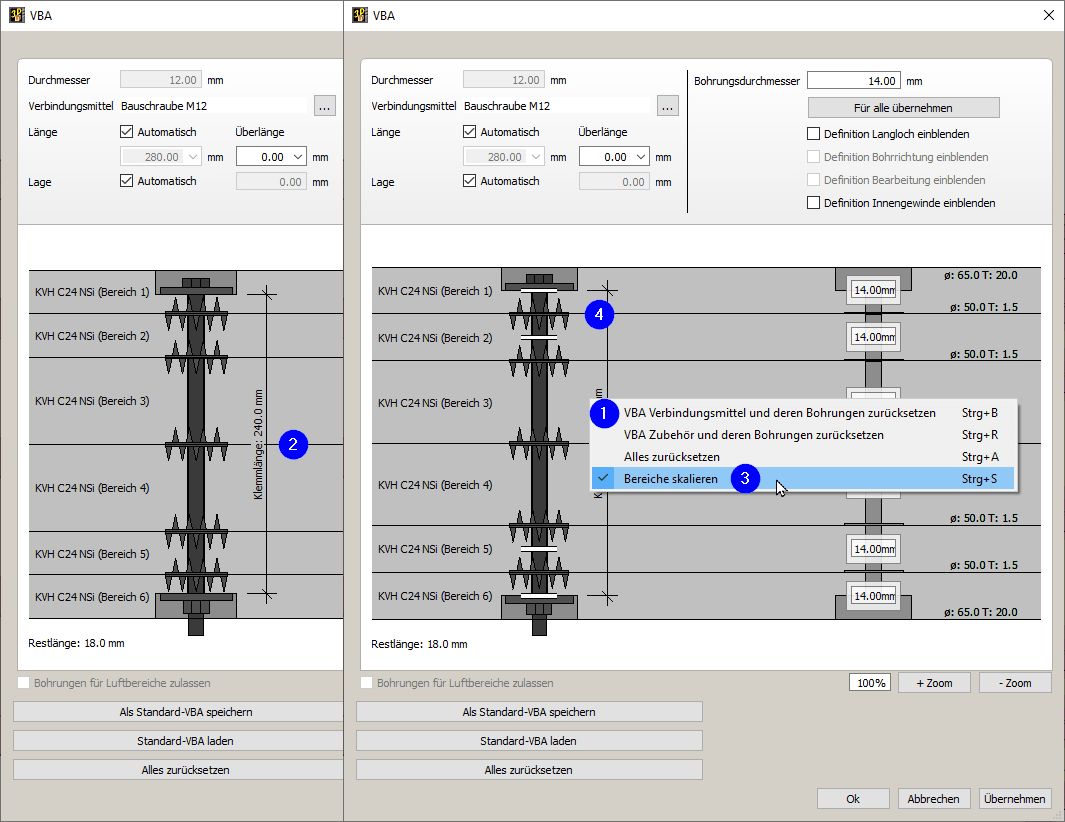Click blue marker number 1 in context menu
1065x822 pixels.
(603, 412)
